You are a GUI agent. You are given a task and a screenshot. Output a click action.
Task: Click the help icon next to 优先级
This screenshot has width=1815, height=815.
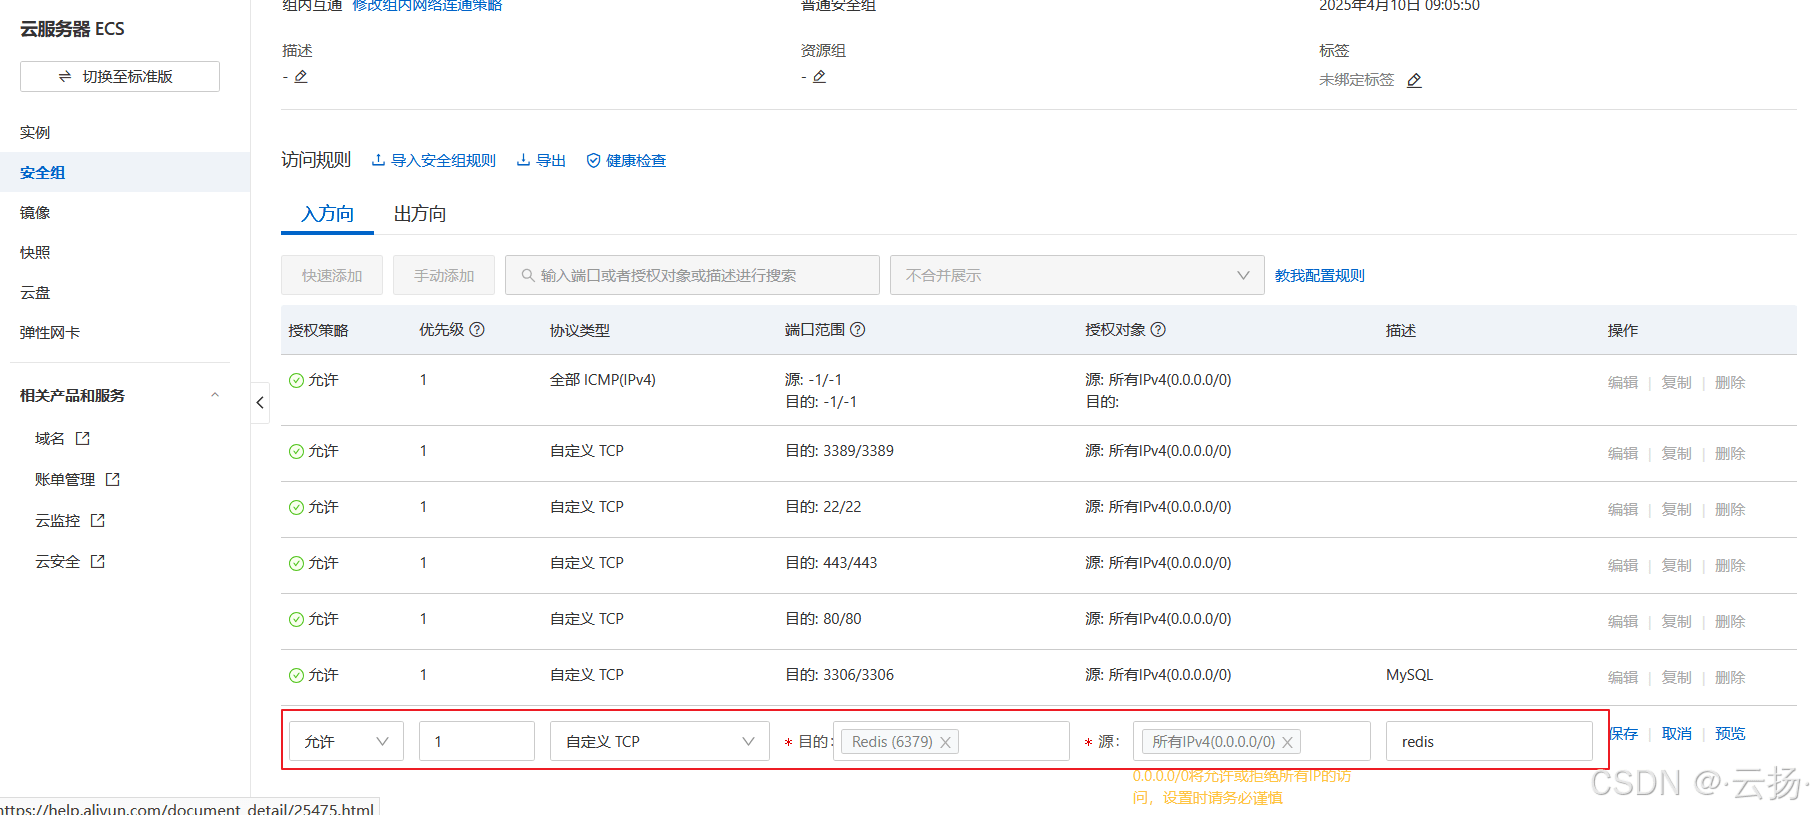coord(477,330)
